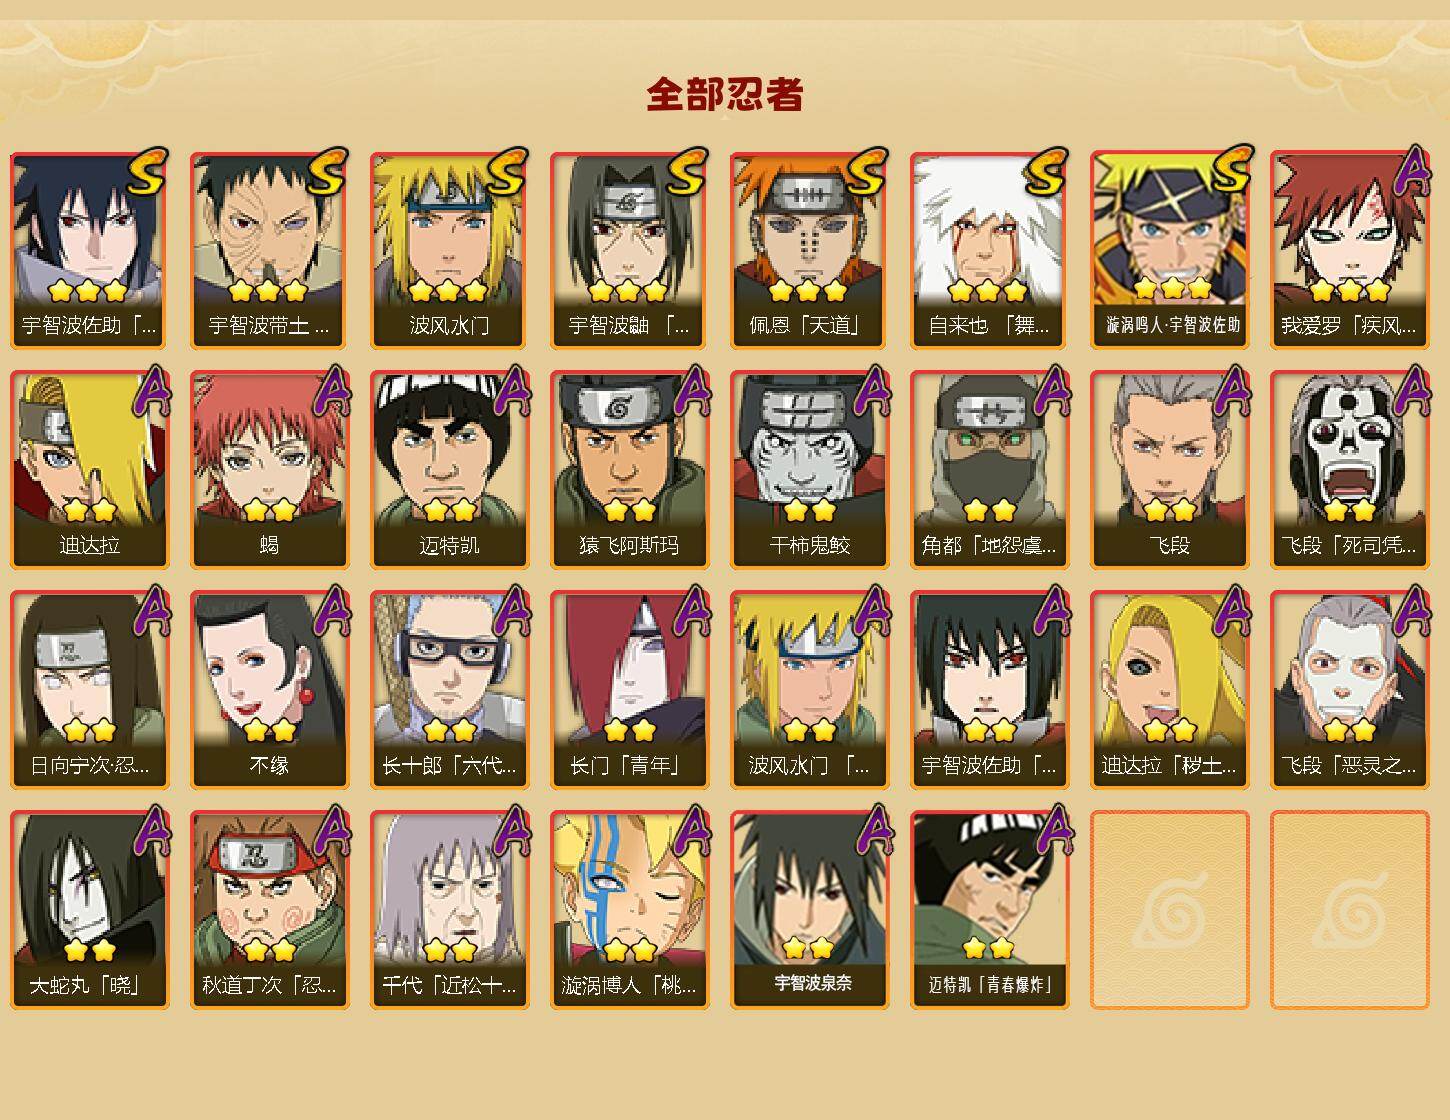Image resolution: width=1450 pixels, height=1120 pixels.
Task: Select the 大蛇丸「晓」 card
Action: (x=89, y=910)
